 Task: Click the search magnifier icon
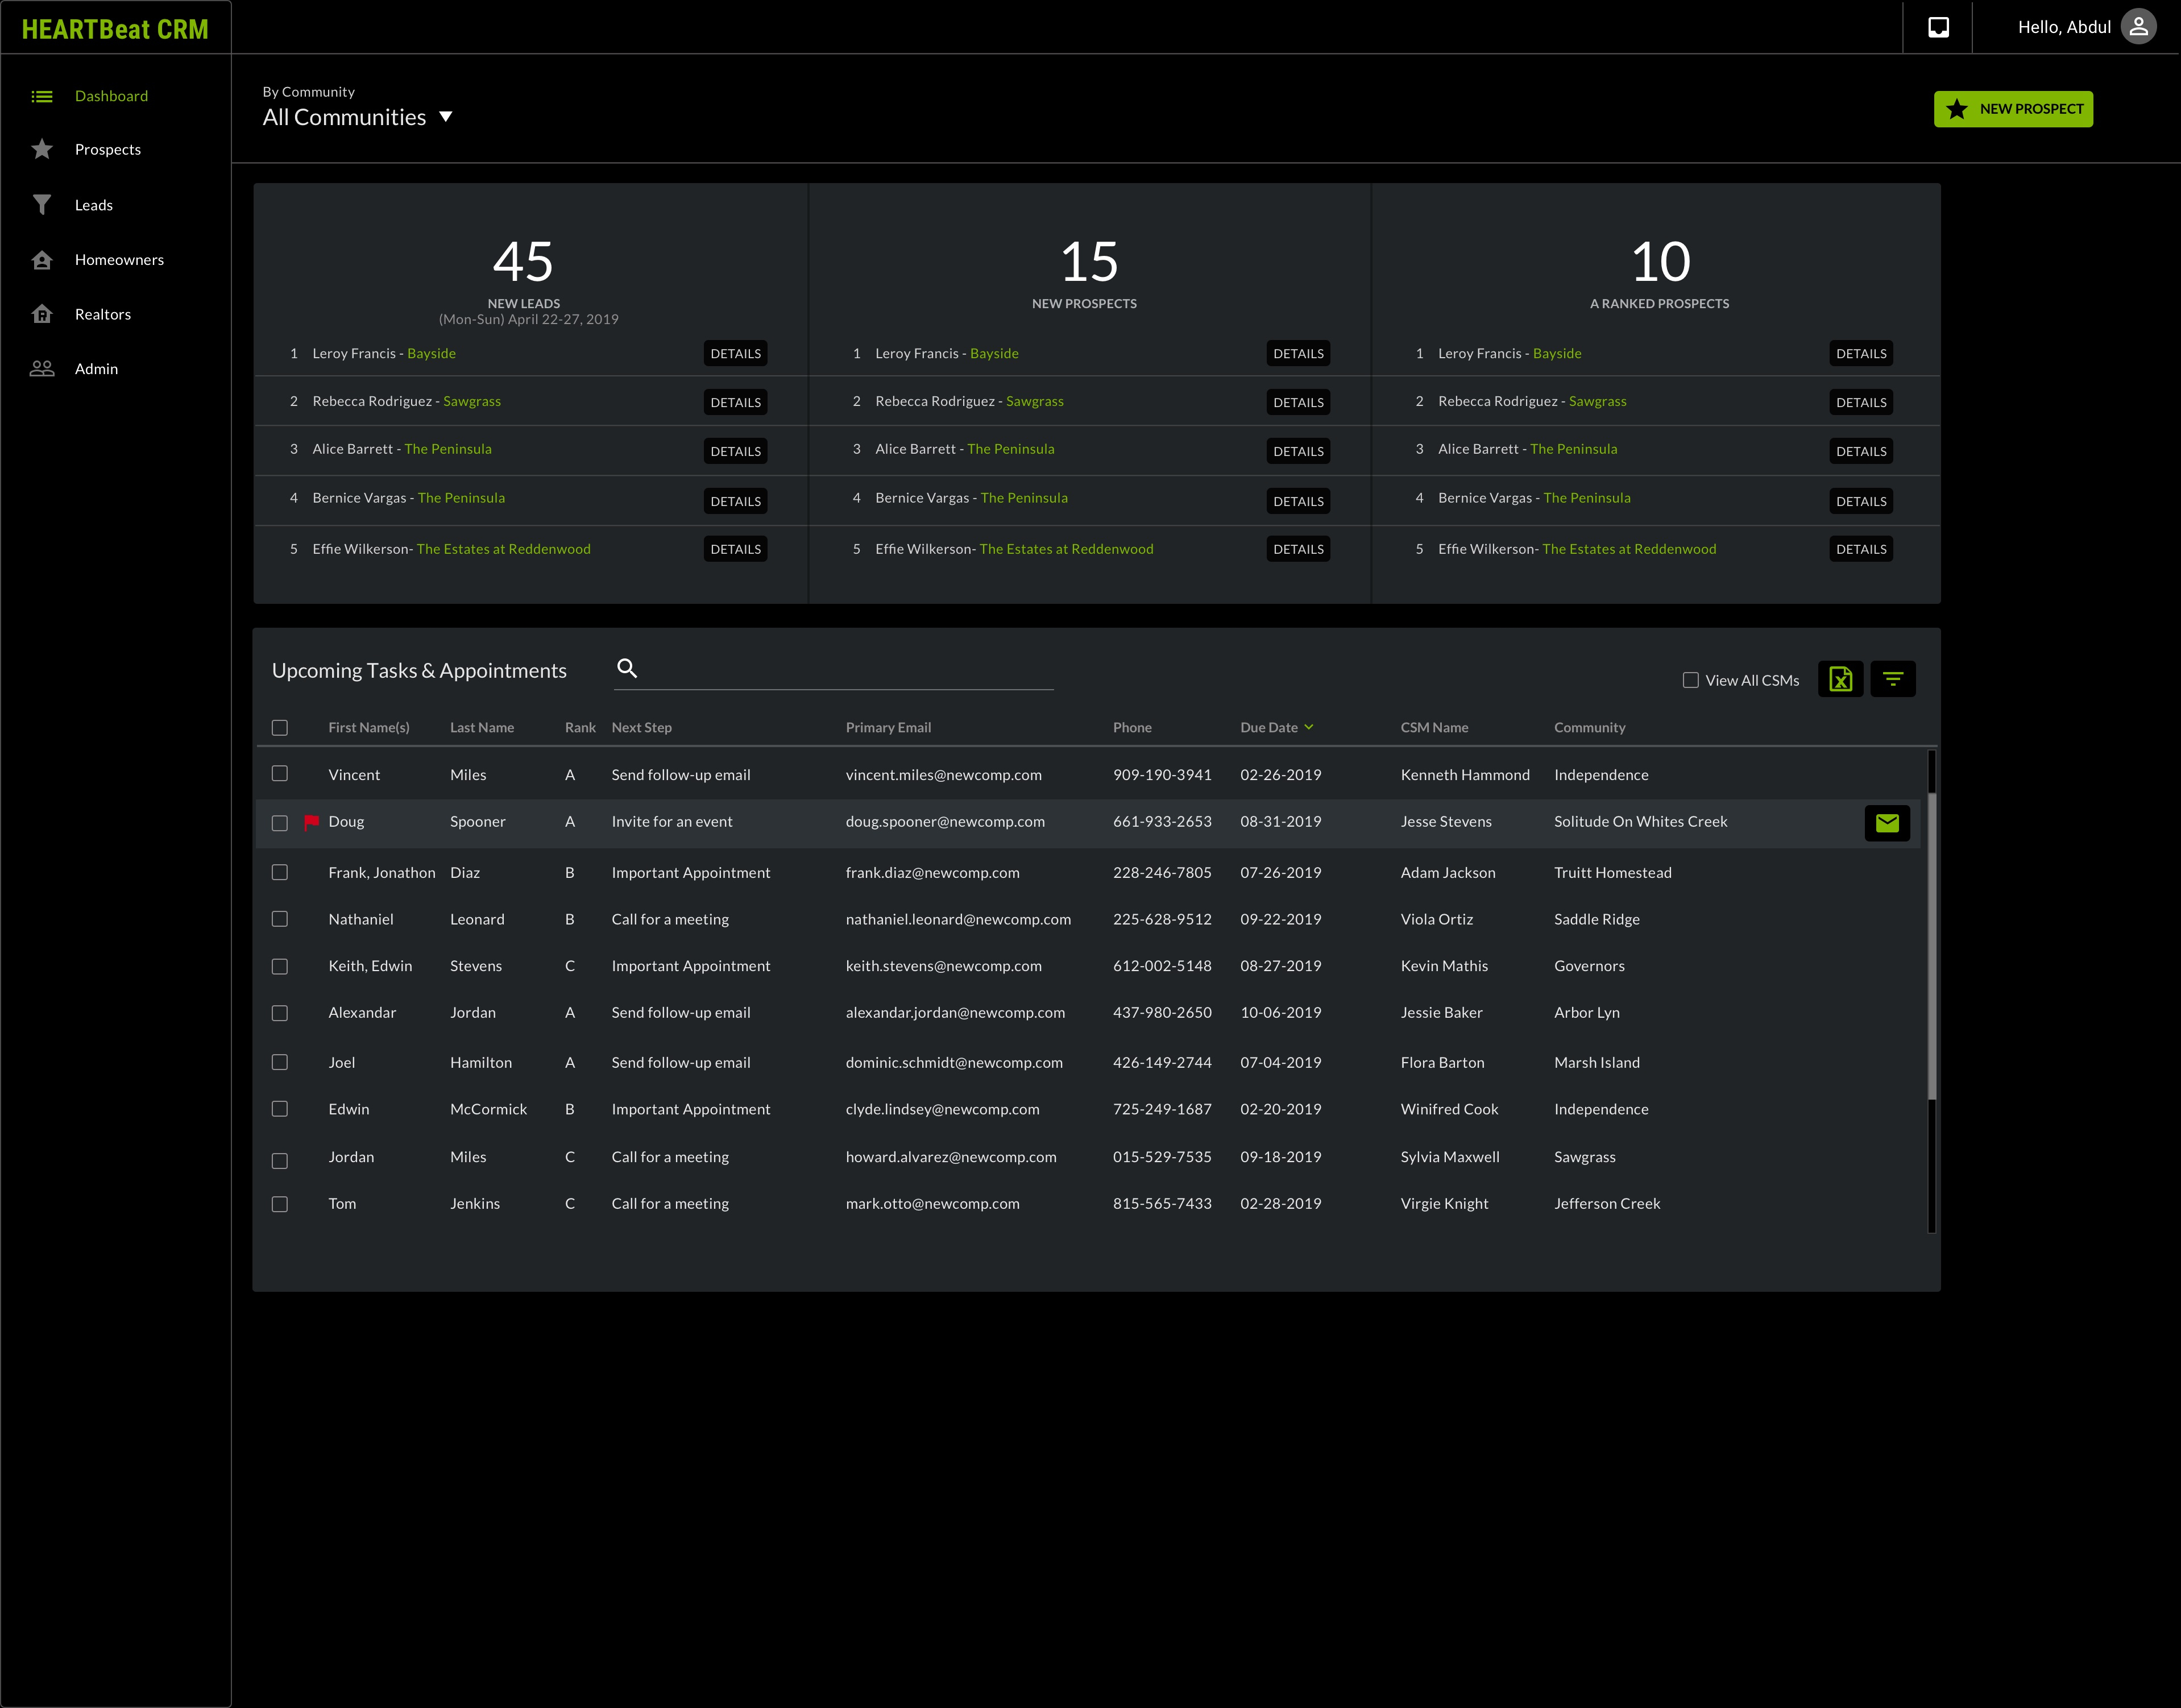627,668
